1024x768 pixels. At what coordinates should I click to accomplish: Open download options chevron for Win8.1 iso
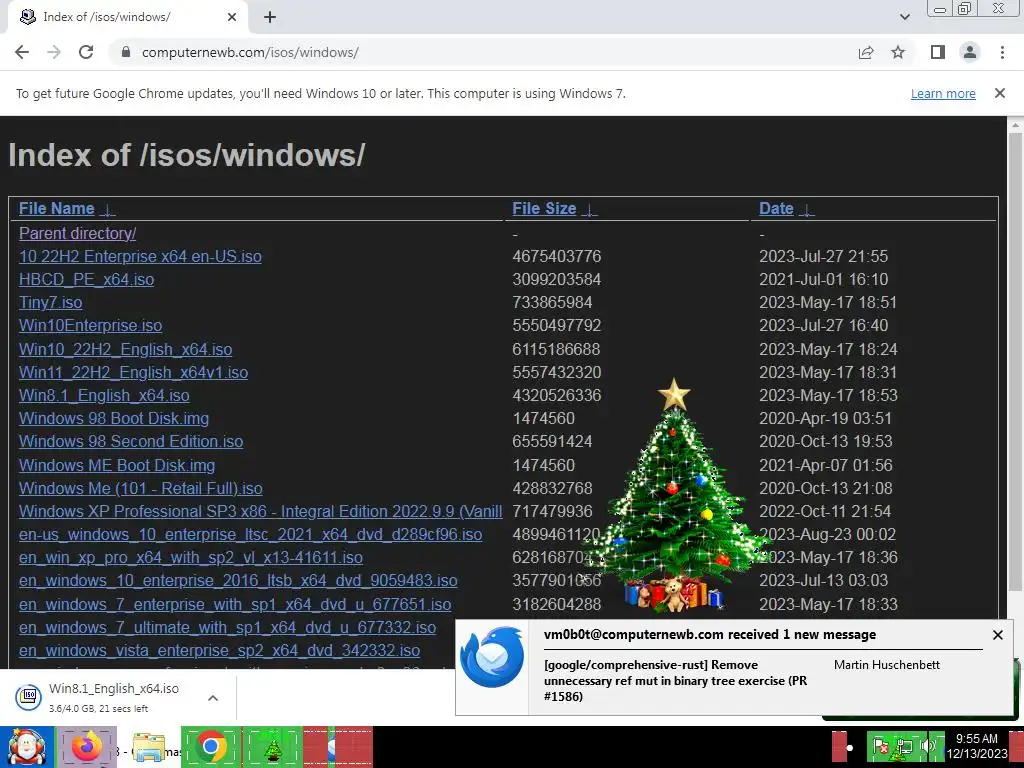pyautogui.click(x=212, y=698)
